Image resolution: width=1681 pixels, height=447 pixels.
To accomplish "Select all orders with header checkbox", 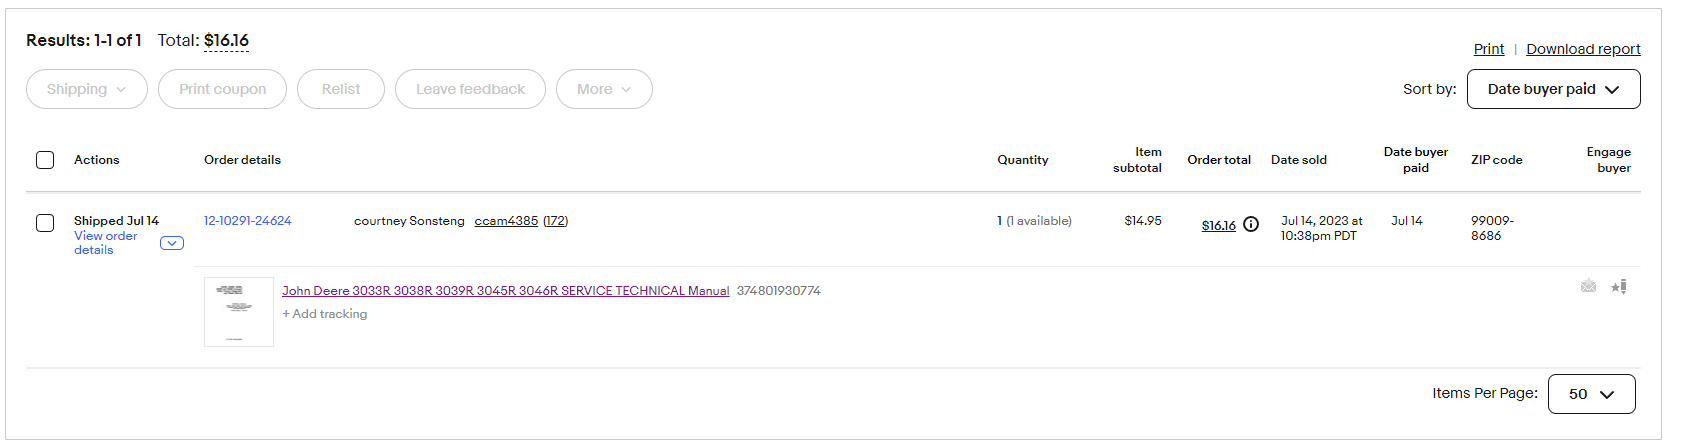I will pyautogui.click(x=45, y=160).
